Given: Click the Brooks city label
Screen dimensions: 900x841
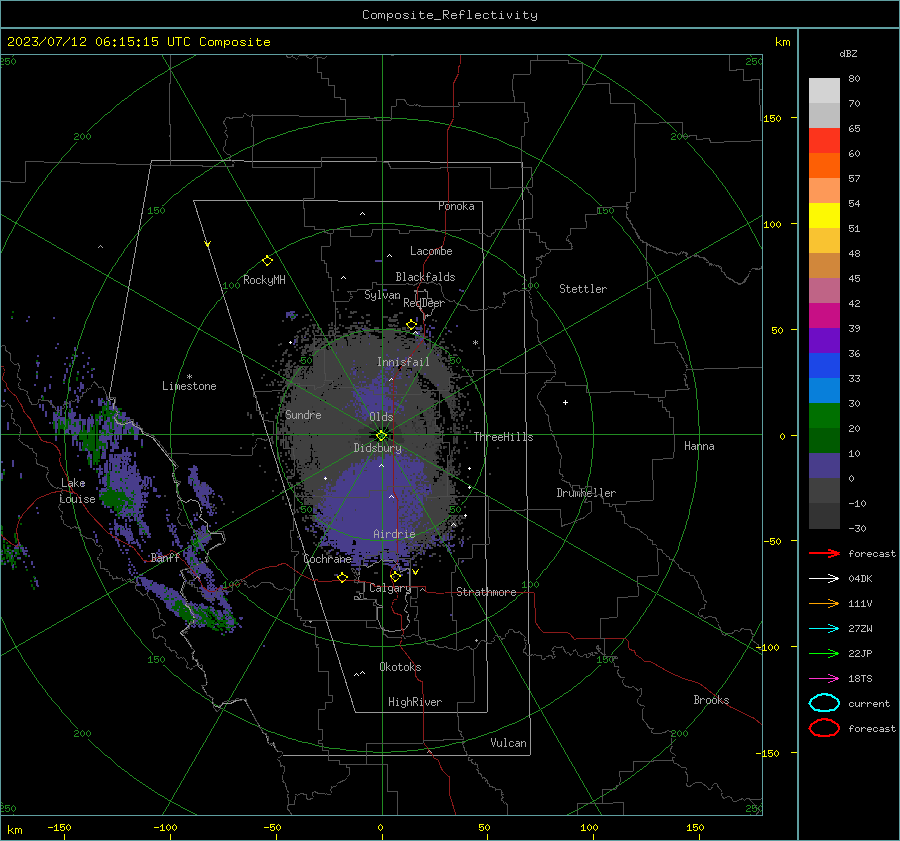Looking at the screenshot, I should point(711,700).
